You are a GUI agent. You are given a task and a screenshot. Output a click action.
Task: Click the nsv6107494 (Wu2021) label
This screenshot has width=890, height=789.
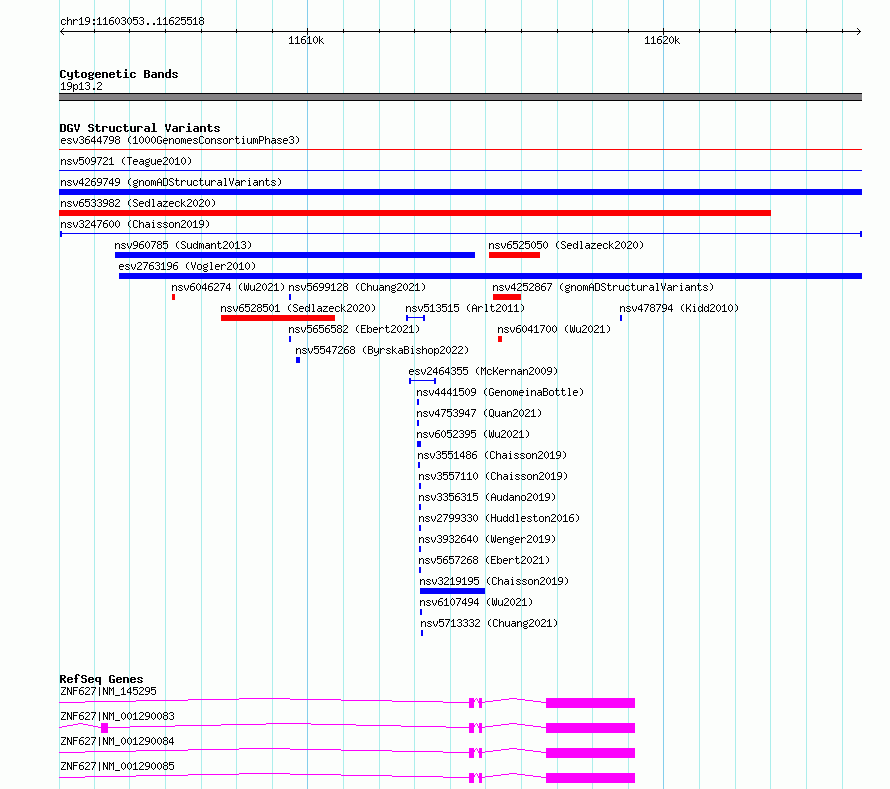click(x=476, y=602)
